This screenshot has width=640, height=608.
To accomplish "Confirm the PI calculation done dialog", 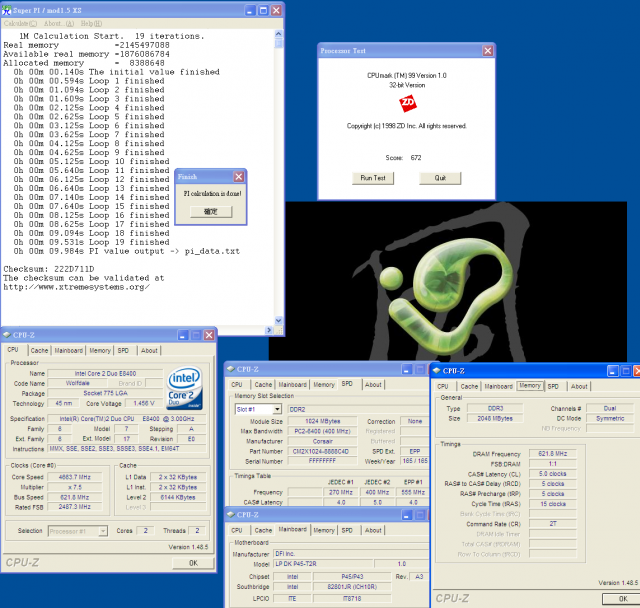I will coord(211,212).
